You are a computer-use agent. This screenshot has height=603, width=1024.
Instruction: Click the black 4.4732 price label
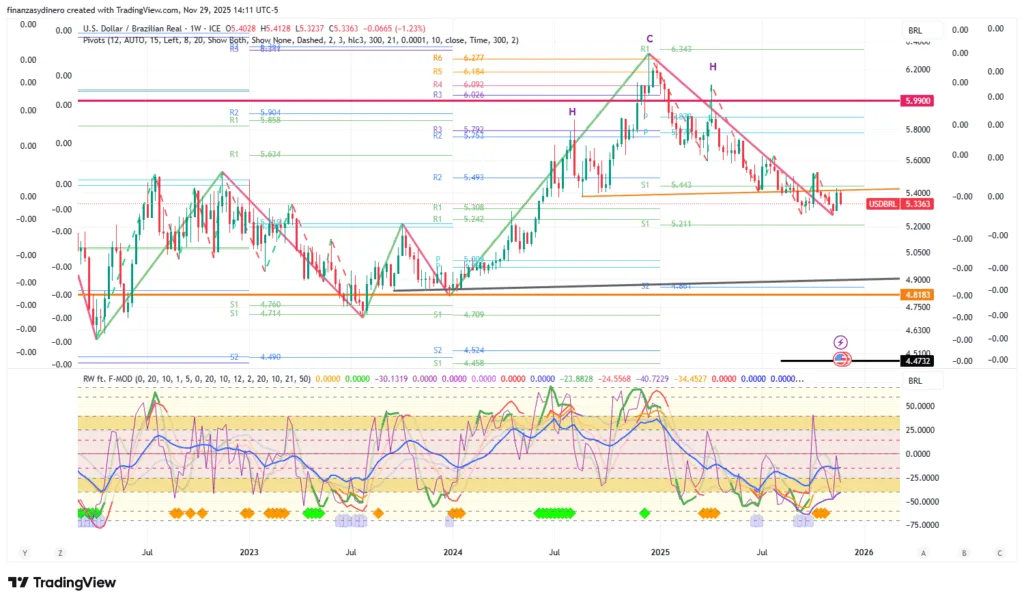[918, 360]
